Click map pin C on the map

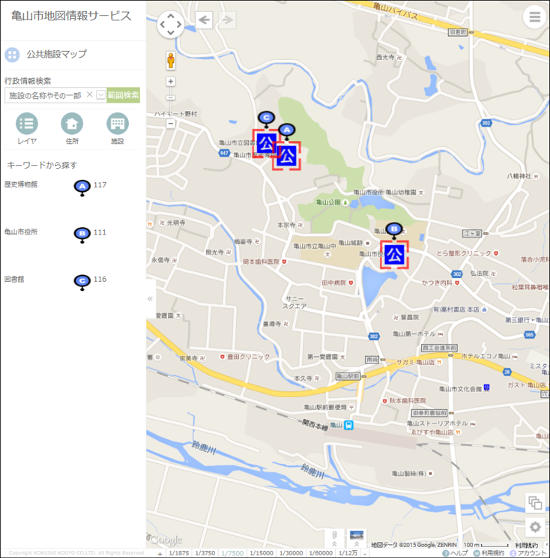tap(266, 119)
